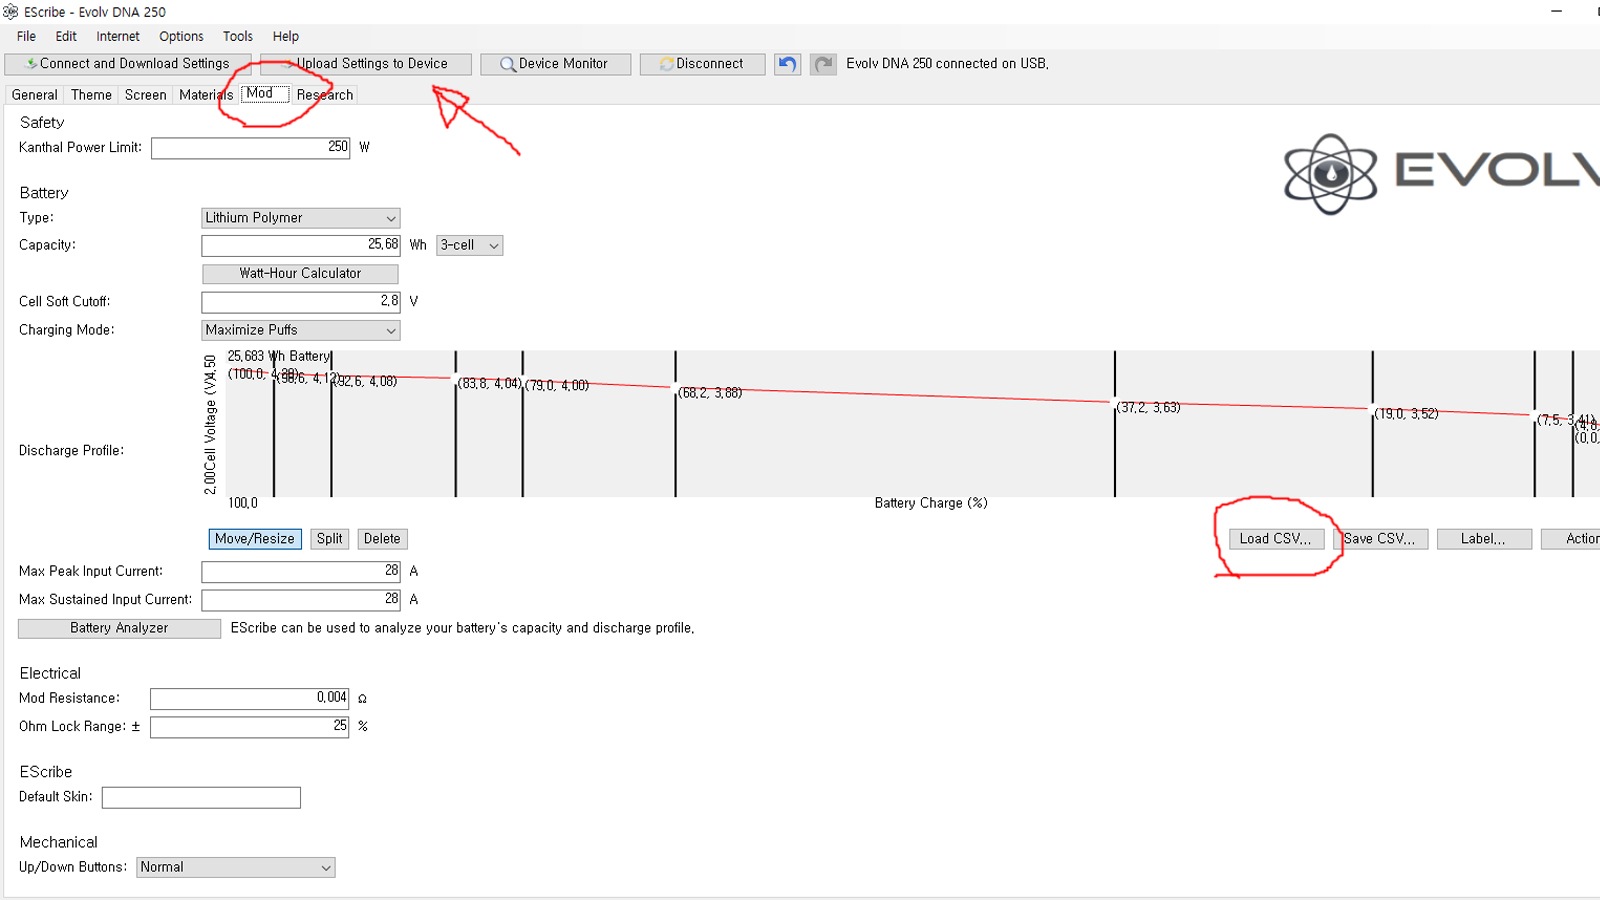Screen dimensions: 1600x900
Task: Click the Load CSV... button
Action: [1276, 539]
